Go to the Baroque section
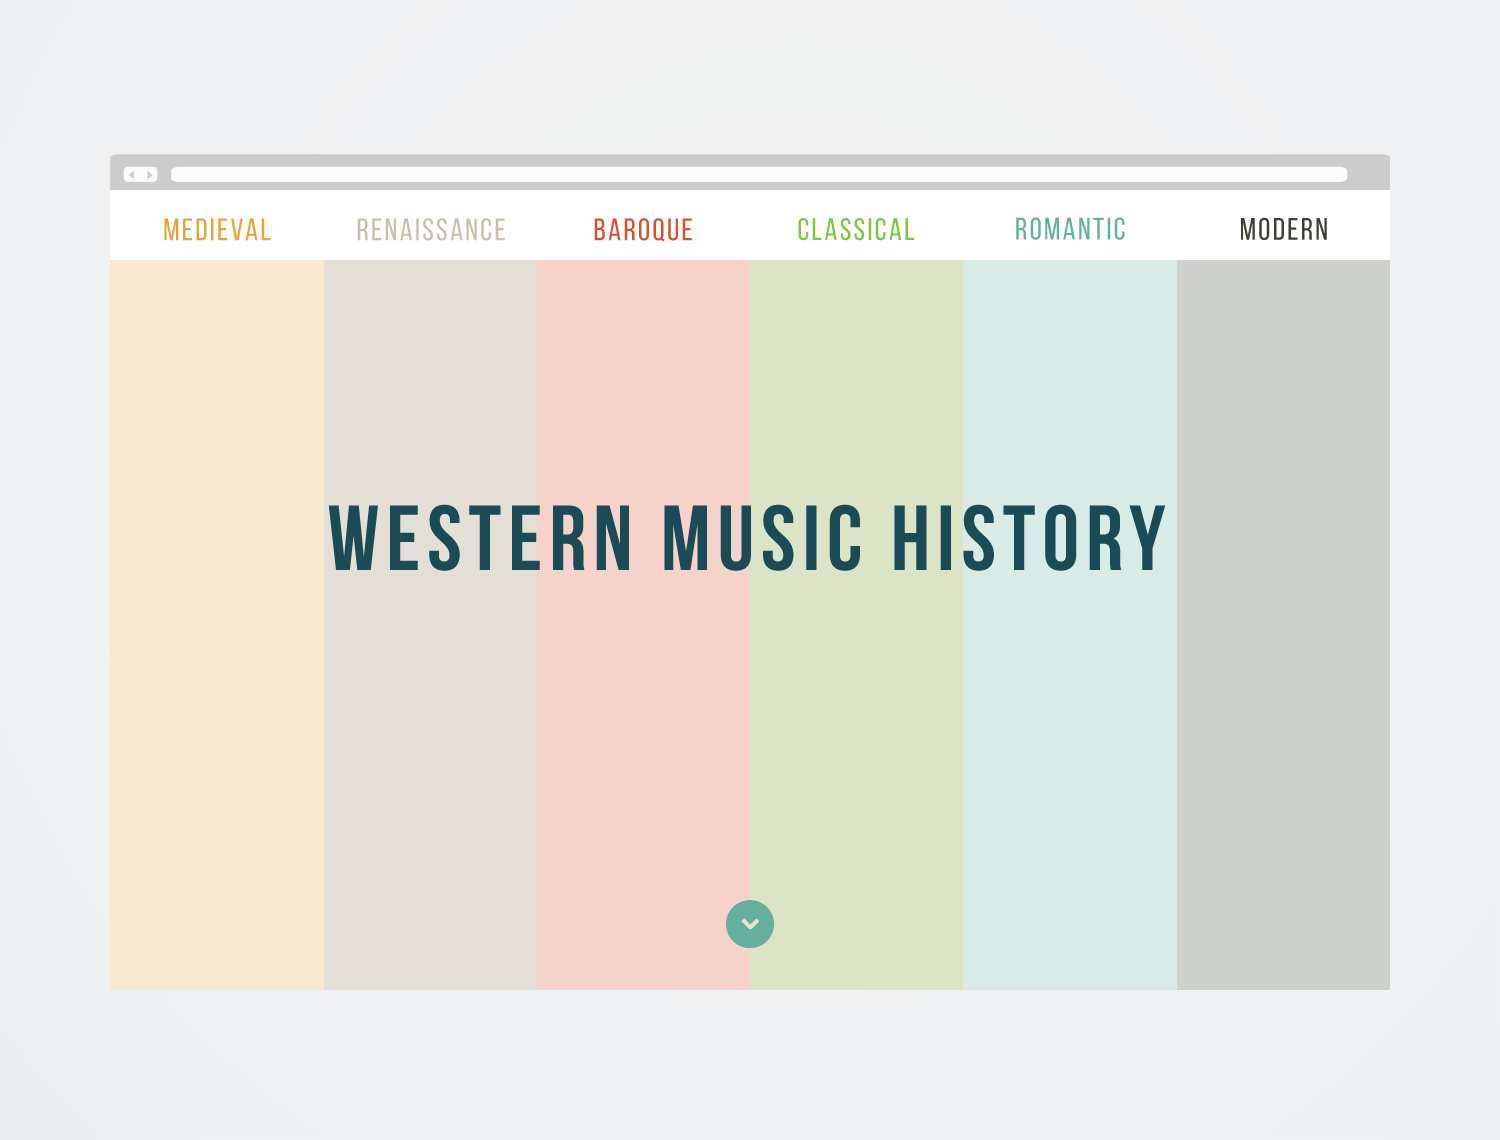 643,230
